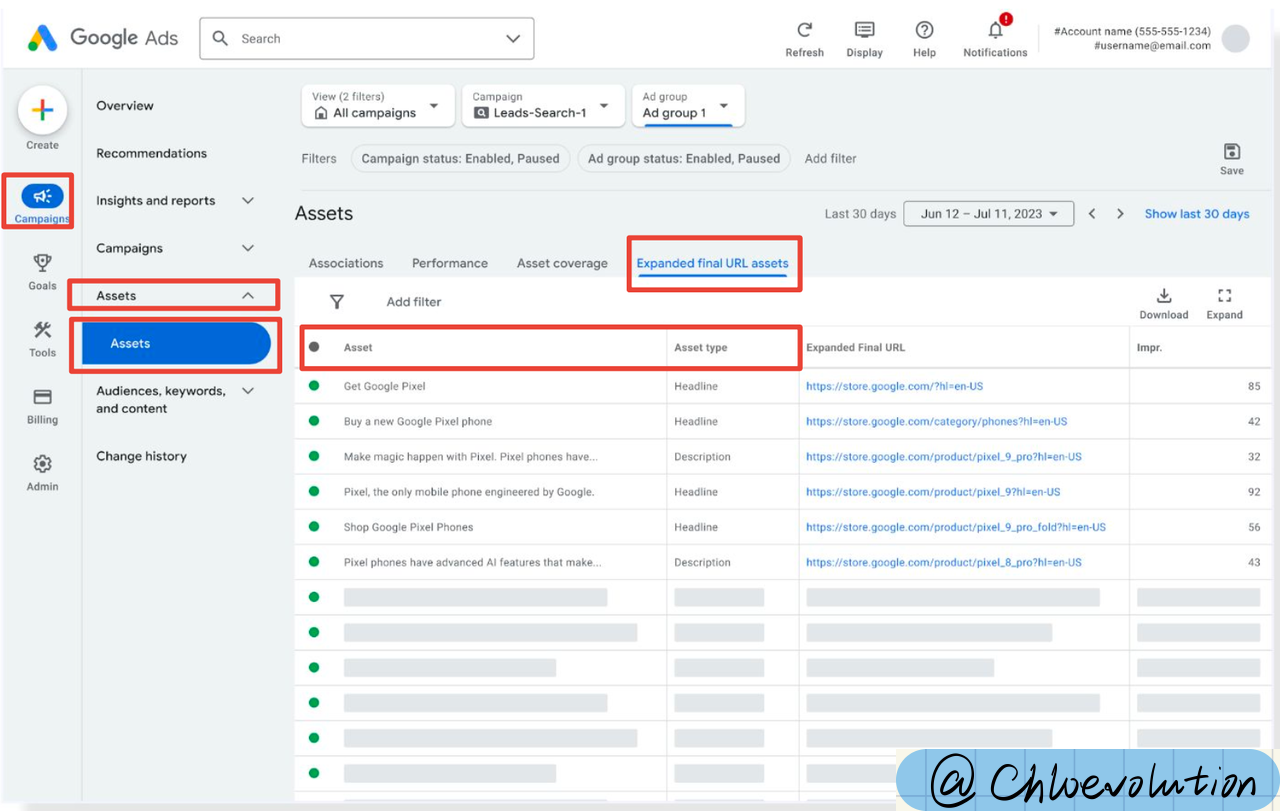Click the status column header dot
1280x811 pixels.
[x=314, y=347]
